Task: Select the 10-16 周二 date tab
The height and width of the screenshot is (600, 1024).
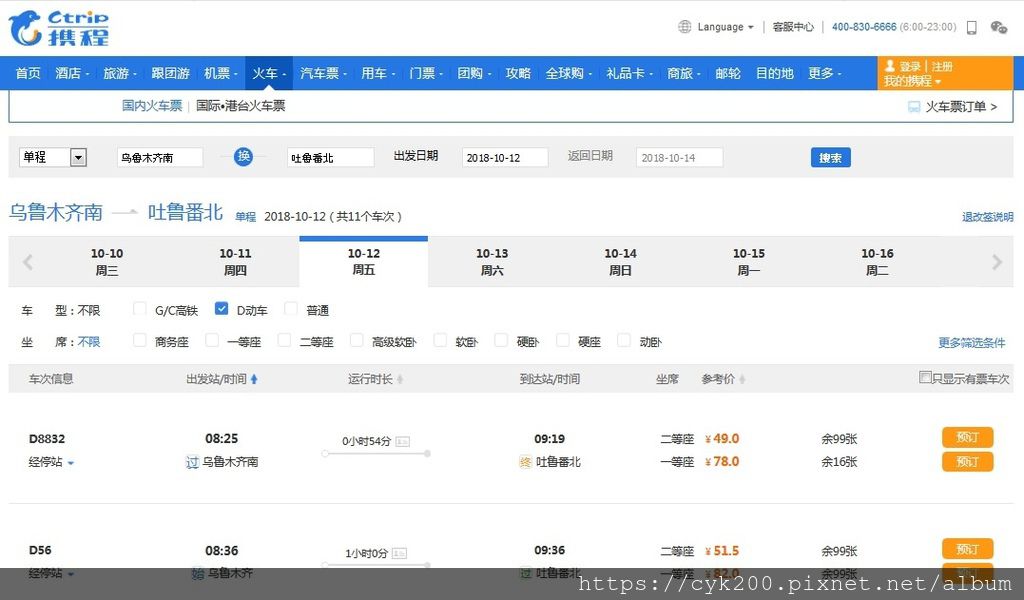Action: tap(877, 262)
